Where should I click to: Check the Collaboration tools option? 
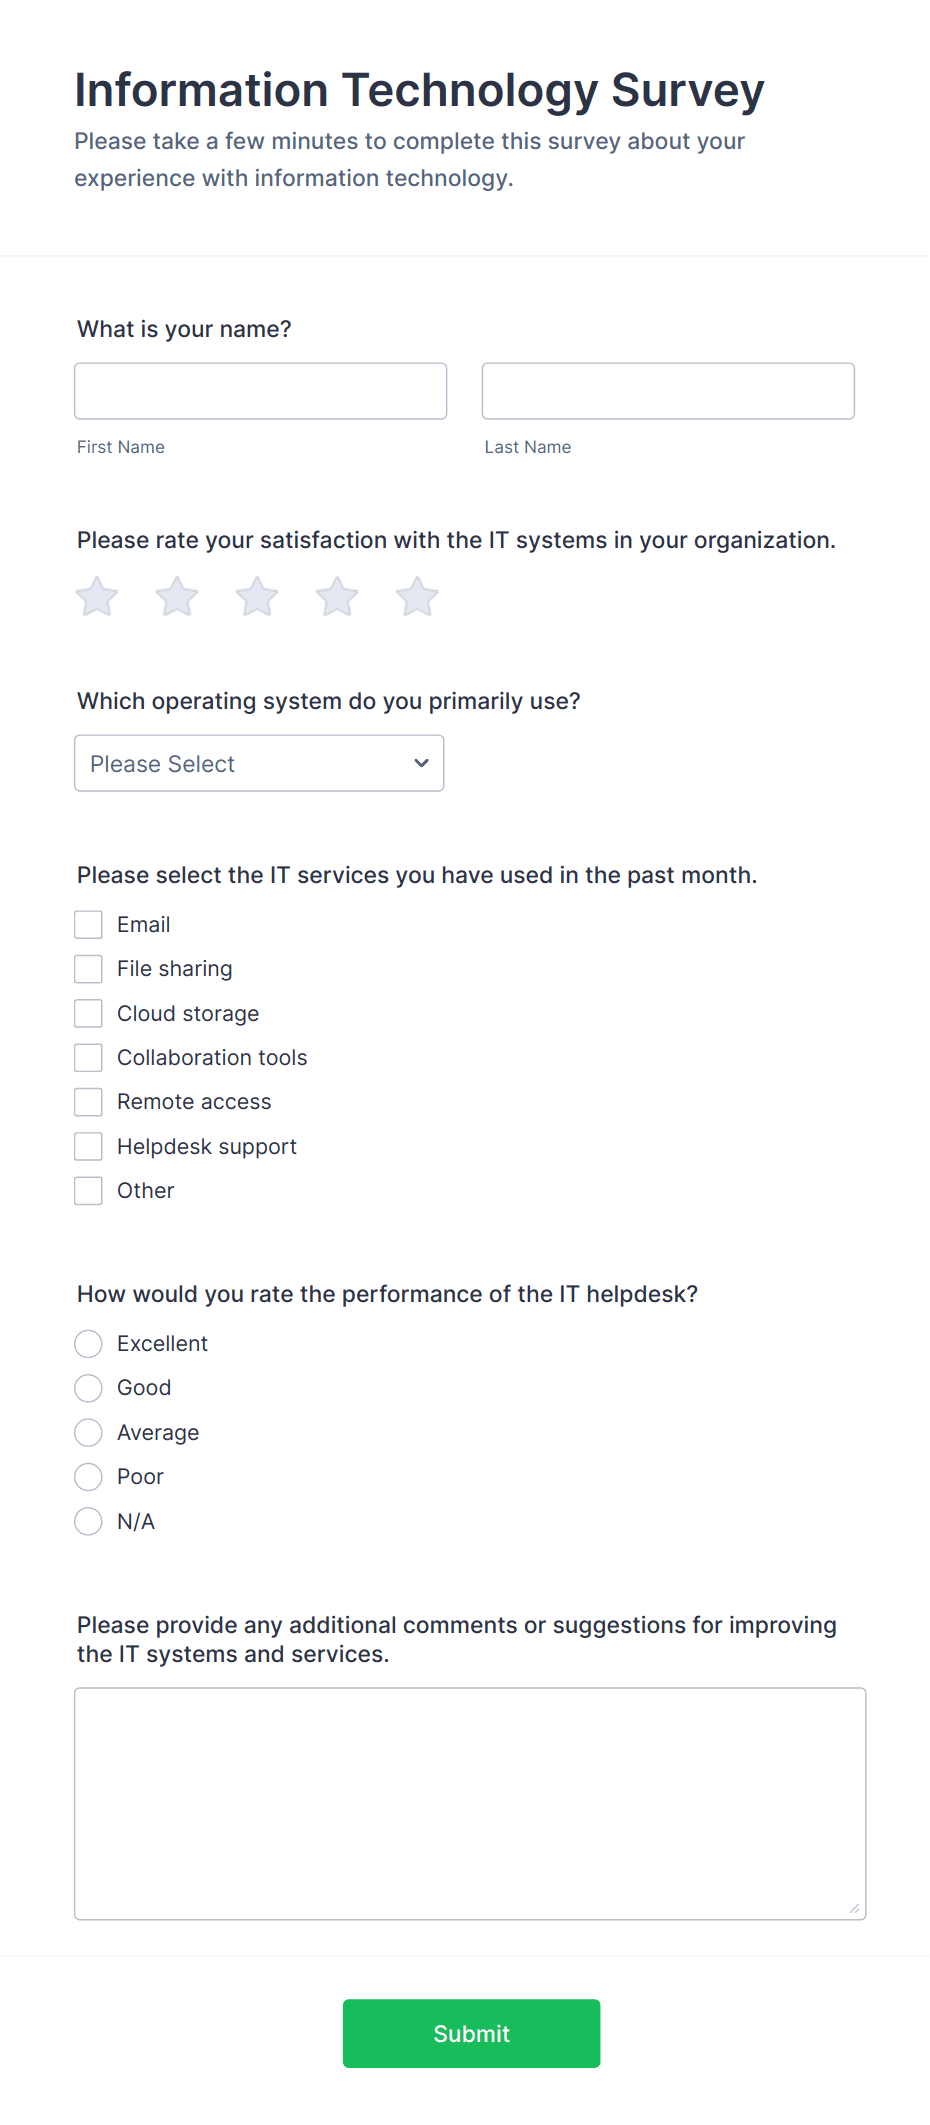(x=88, y=1057)
